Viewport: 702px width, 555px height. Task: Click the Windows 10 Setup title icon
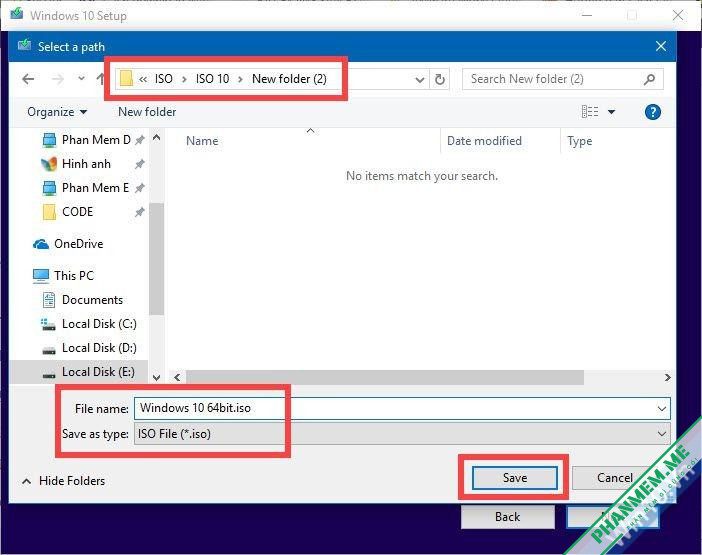tap(17, 14)
